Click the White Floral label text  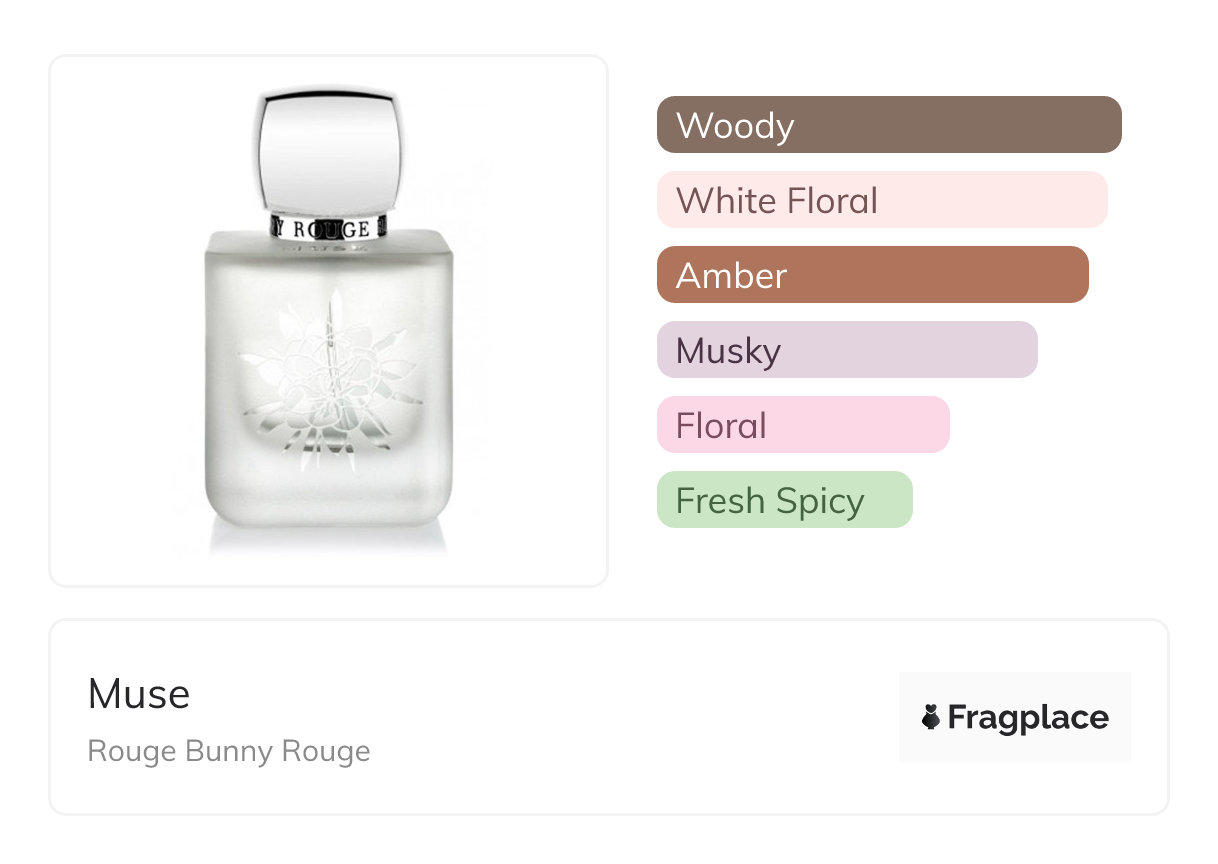[776, 201]
